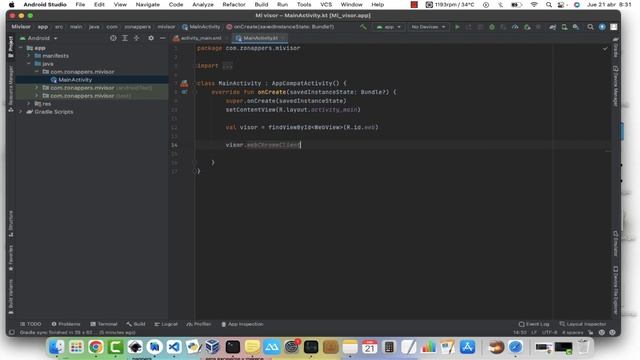
Task: Expand Gradle Scripts node
Action: click(21, 111)
